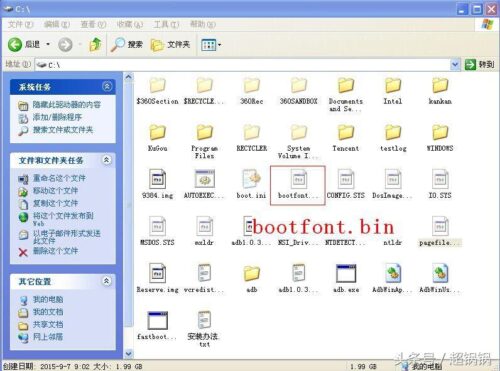
Task: Open the Edit (编辑) menu
Action: [57, 24]
